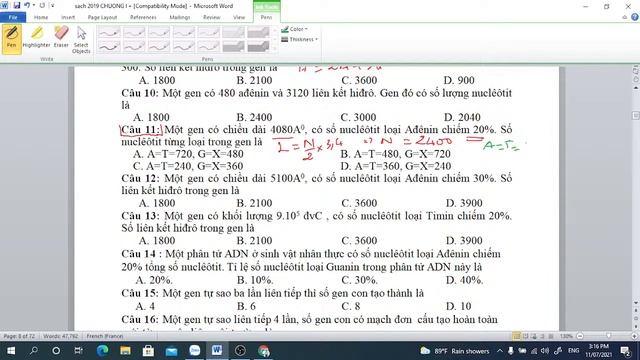Zoom out with the minus button
The image size is (640, 360).
click(580, 336)
